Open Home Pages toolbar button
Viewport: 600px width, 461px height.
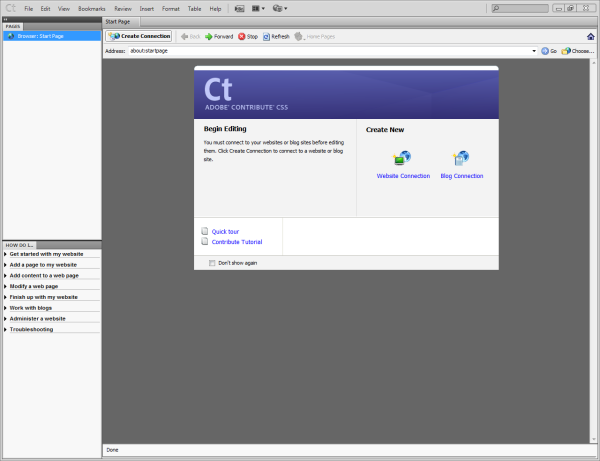[x=315, y=37]
